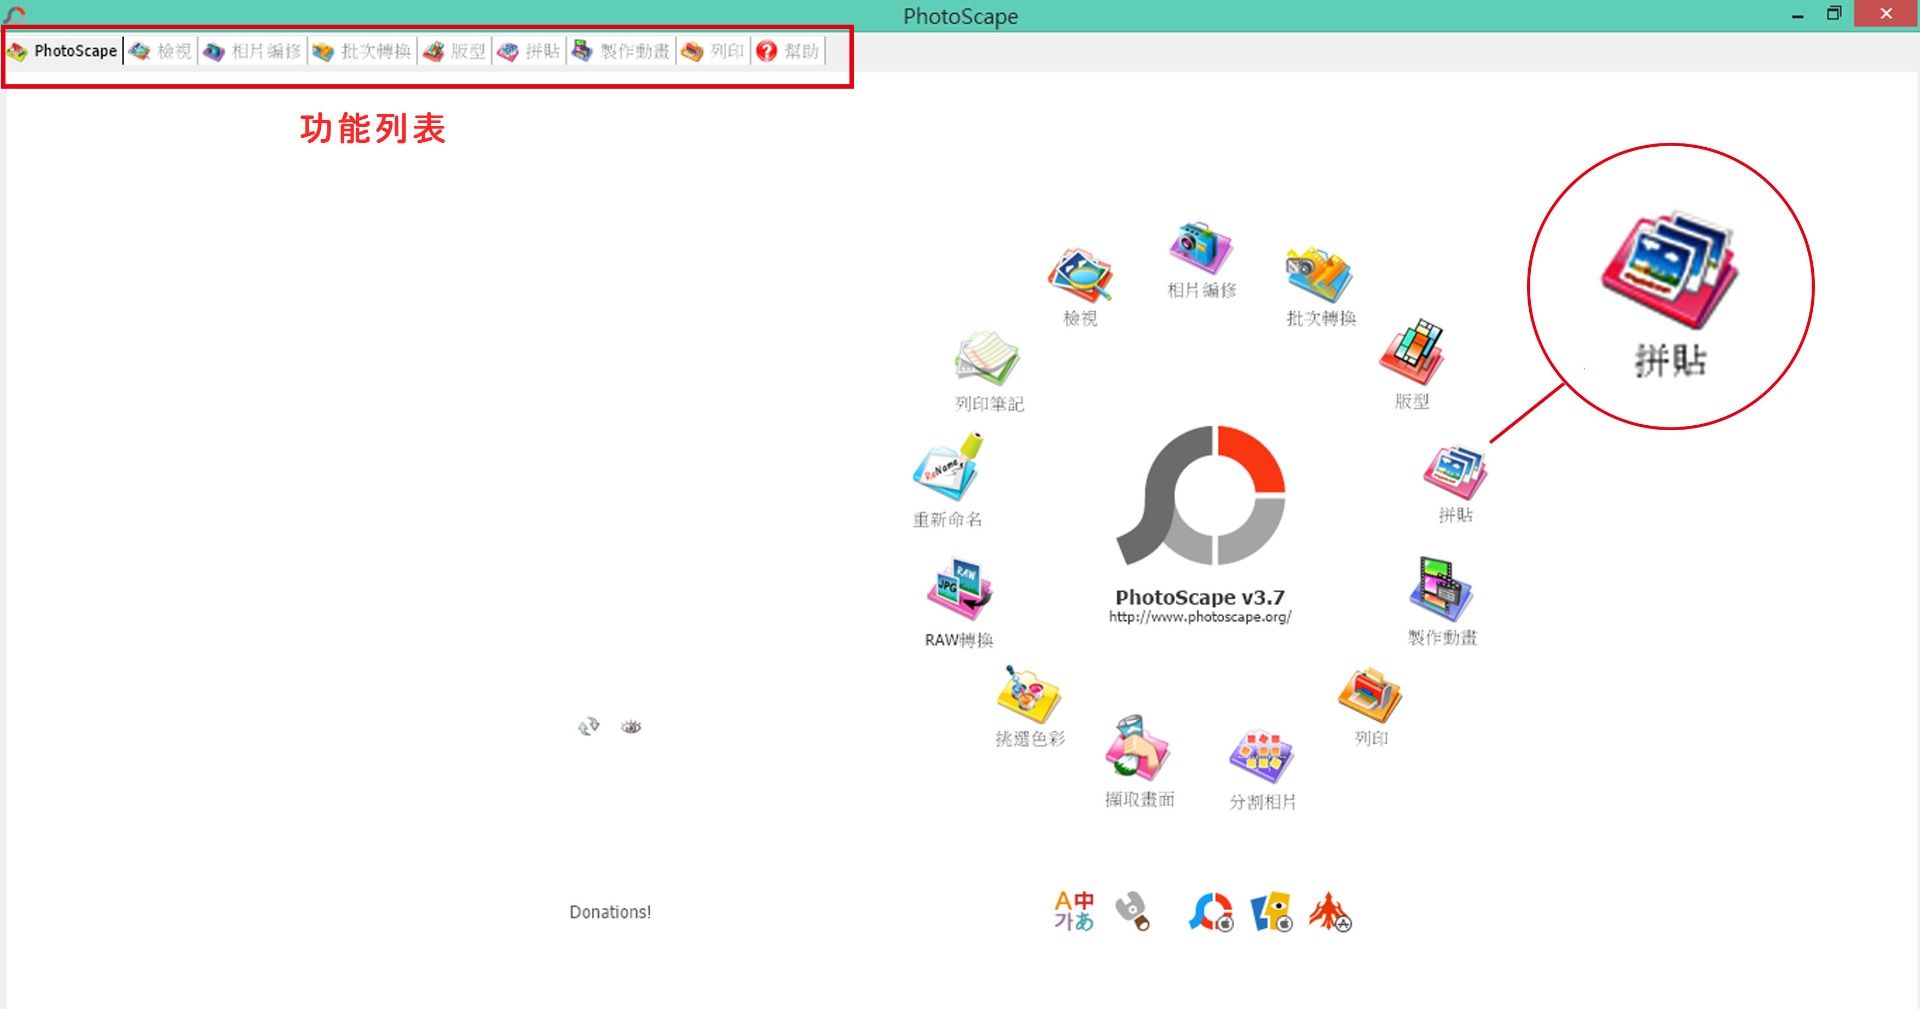This screenshot has width=1920, height=1009.
Task: Select the PhotoScape home tab
Action: pyautogui.click(x=63, y=51)
